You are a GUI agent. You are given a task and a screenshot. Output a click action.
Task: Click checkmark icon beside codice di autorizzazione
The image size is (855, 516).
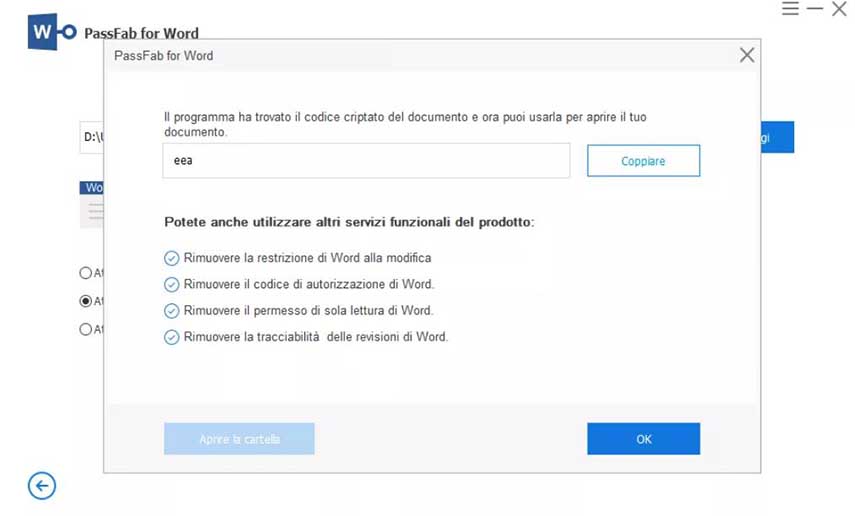[171, 284]
